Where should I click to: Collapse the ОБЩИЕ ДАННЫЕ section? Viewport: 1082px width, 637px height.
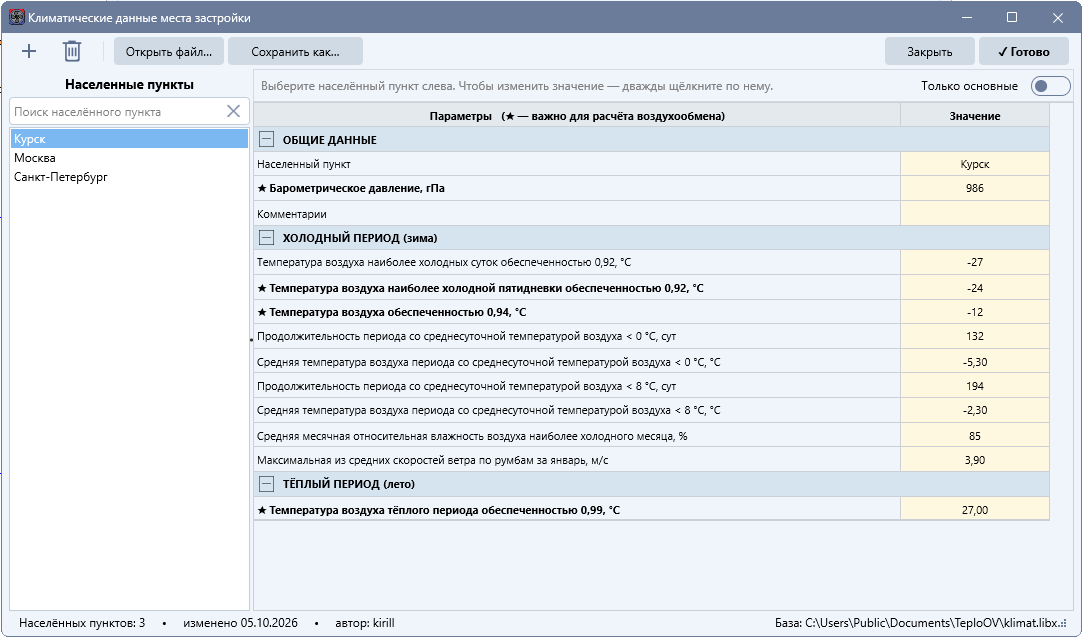(266, 139)
